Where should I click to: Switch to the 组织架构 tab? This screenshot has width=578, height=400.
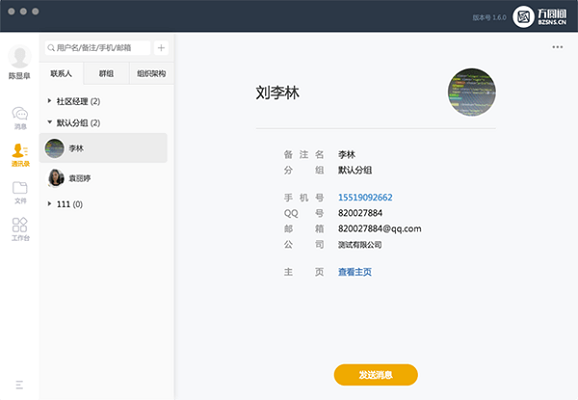(152, 73)
